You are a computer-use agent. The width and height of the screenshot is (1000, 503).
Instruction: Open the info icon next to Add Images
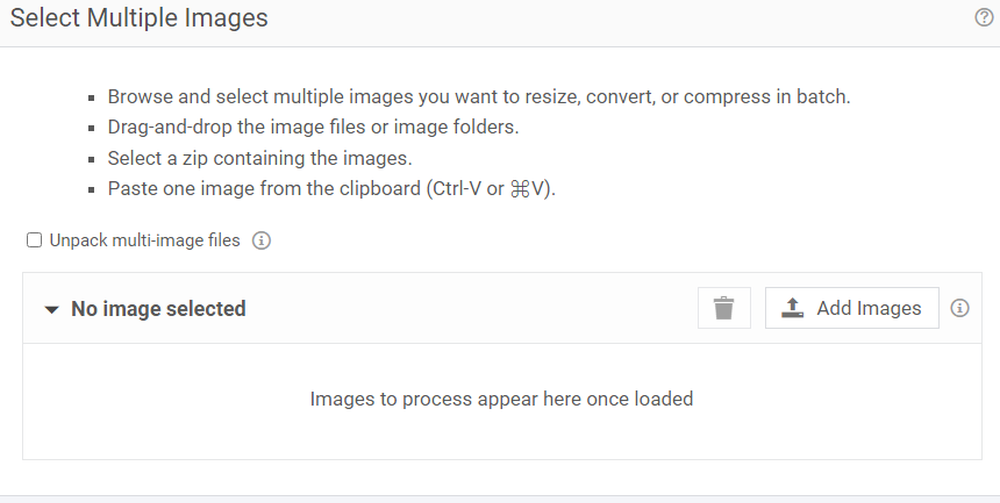click(x=960, y=308)
